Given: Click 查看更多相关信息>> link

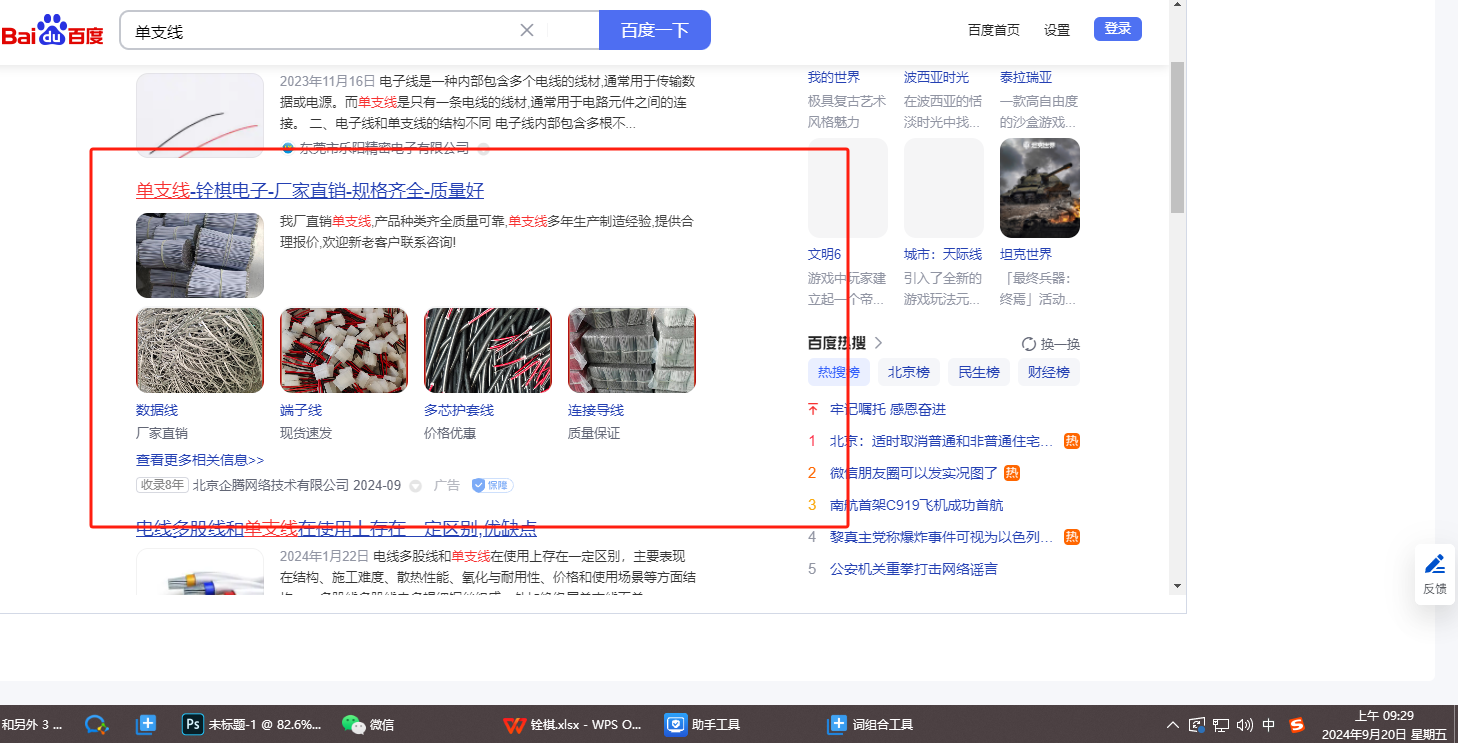Looking at the screenshot, I should click(200, 460).
